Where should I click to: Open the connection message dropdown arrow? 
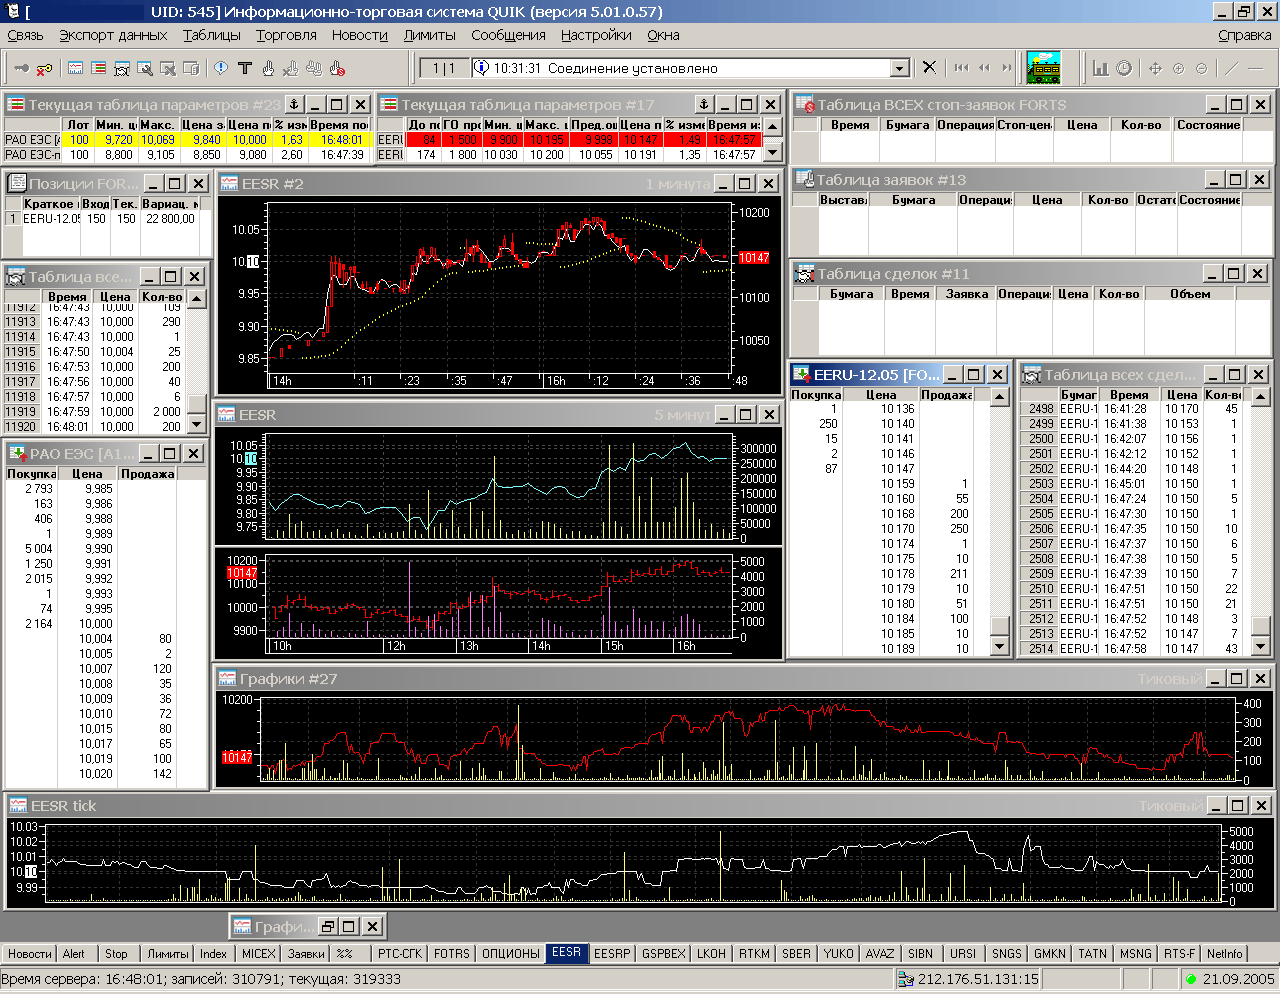pos(899,68)
